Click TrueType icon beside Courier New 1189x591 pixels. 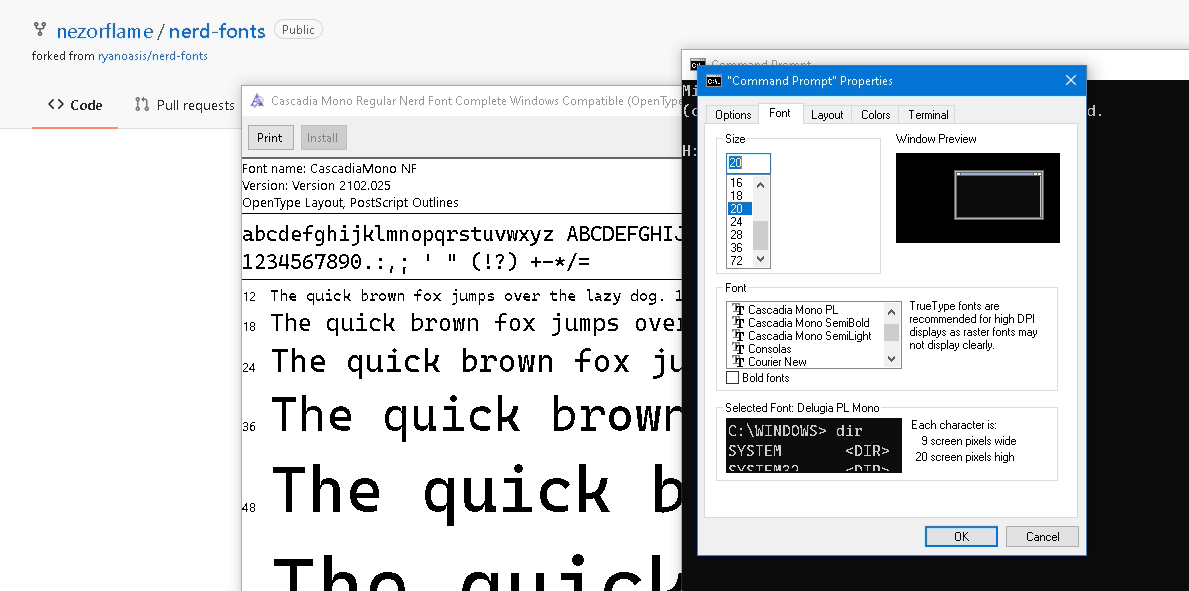pos(738,361)
